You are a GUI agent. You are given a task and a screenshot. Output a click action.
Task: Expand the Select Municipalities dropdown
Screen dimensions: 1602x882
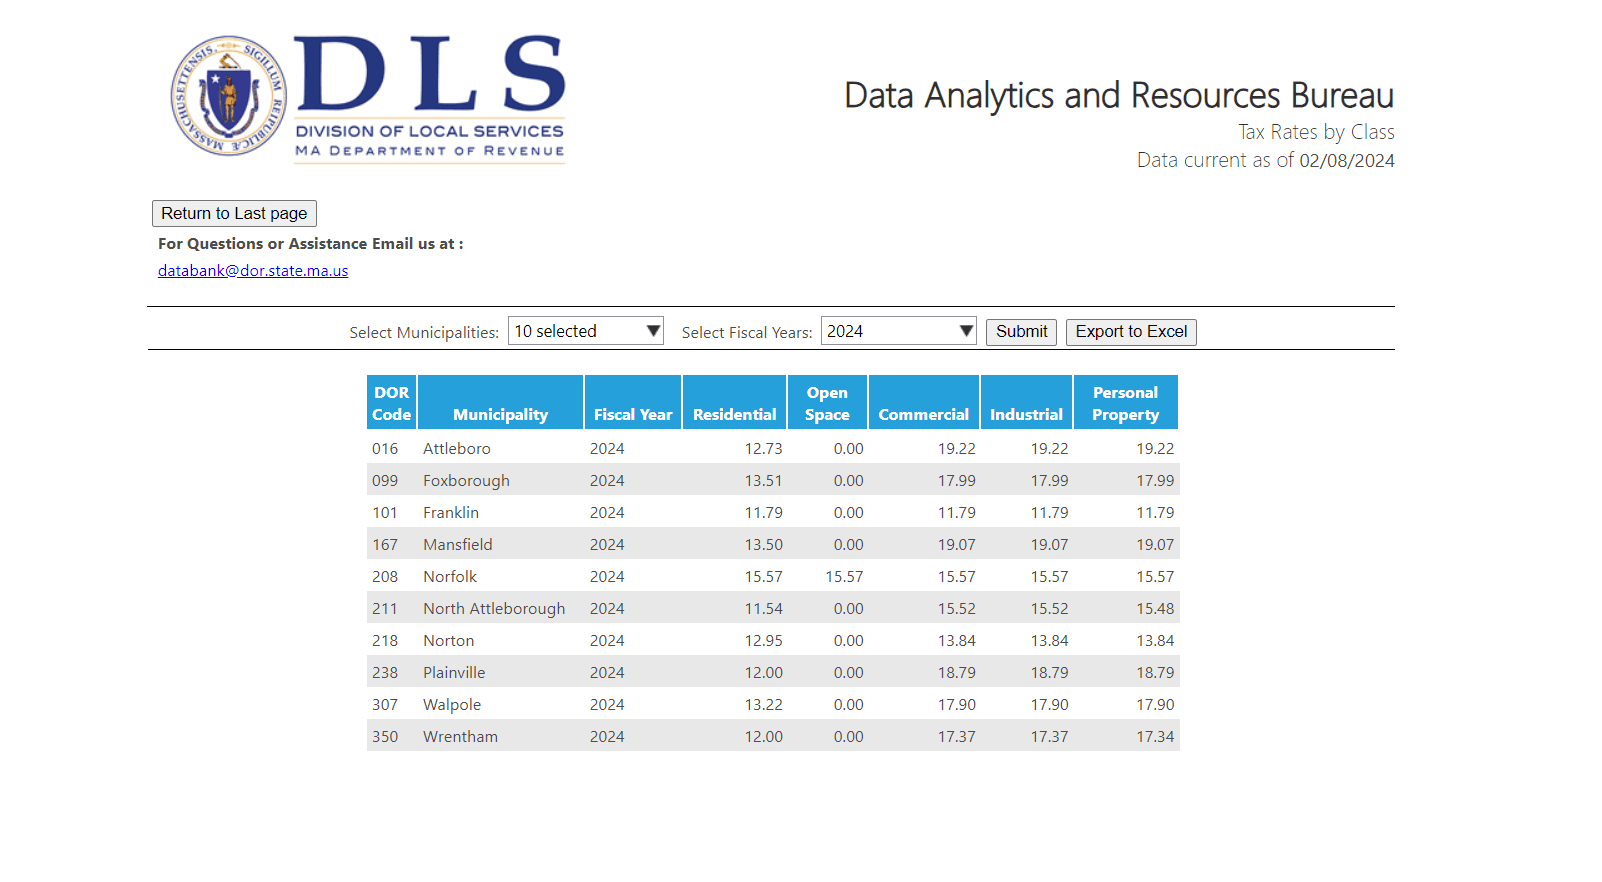[x=585, y=331]
